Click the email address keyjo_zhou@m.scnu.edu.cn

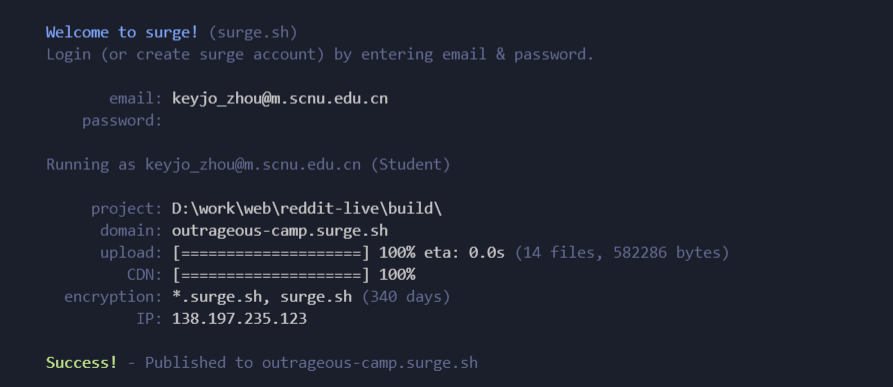[x=280, y=98]
